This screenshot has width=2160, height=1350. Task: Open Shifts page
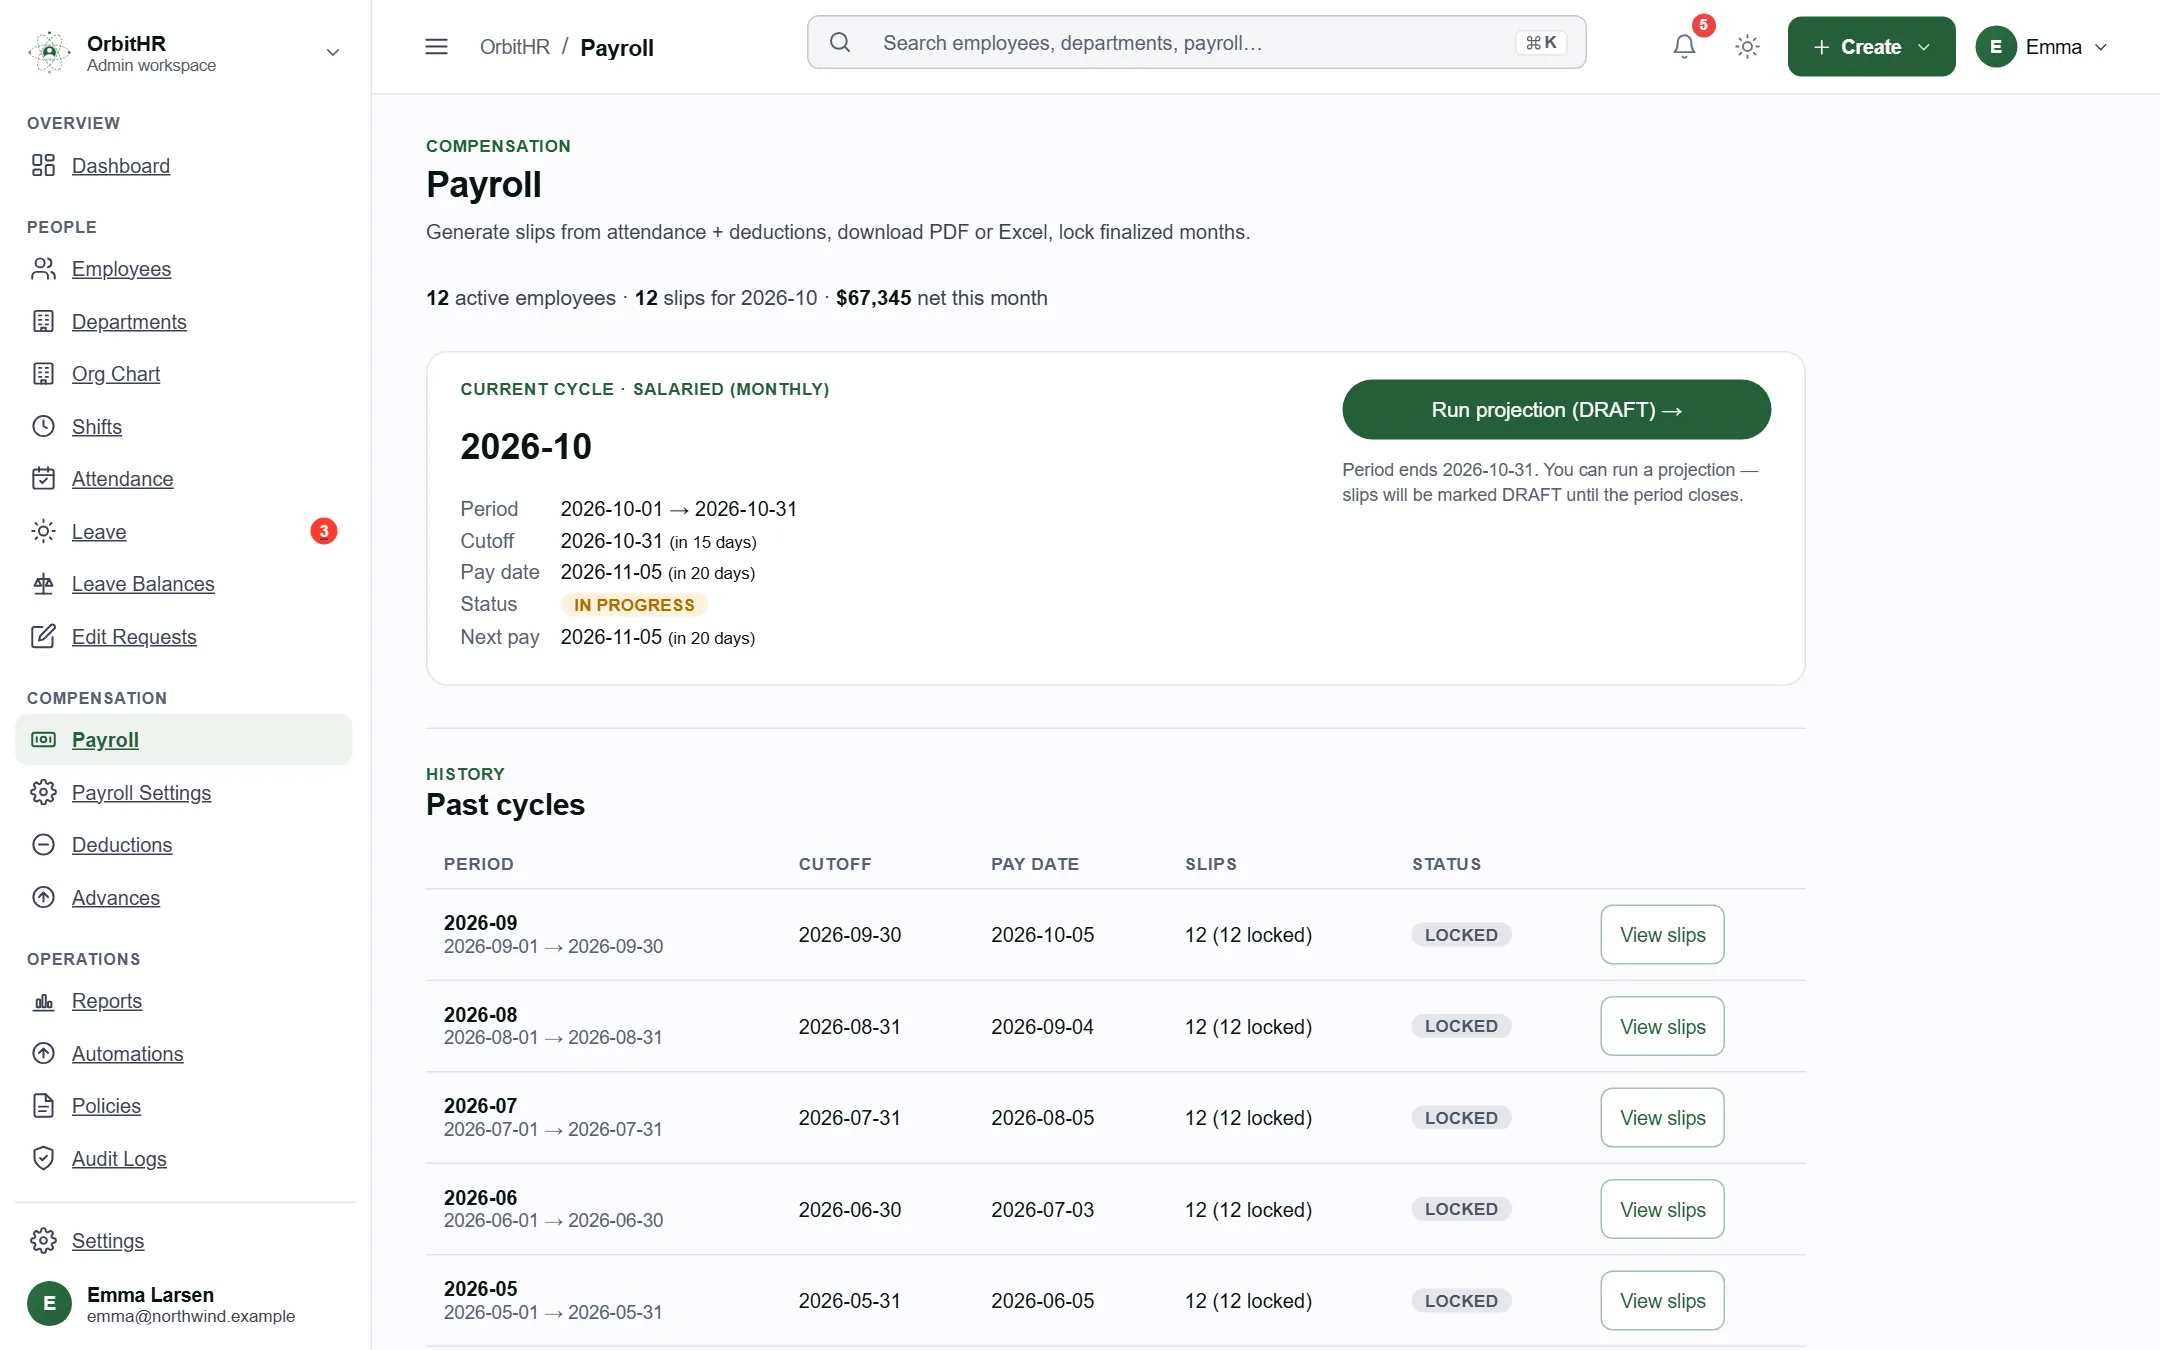pyautogui.click(x=97, y=426)
